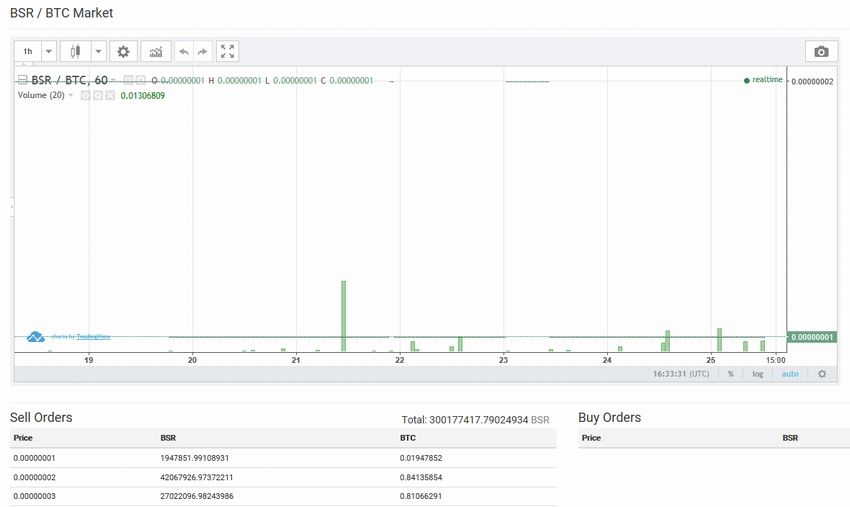Open the BSR / BTC, 60 series dropdown
The image size is (850, 507).
coord(113,80)
